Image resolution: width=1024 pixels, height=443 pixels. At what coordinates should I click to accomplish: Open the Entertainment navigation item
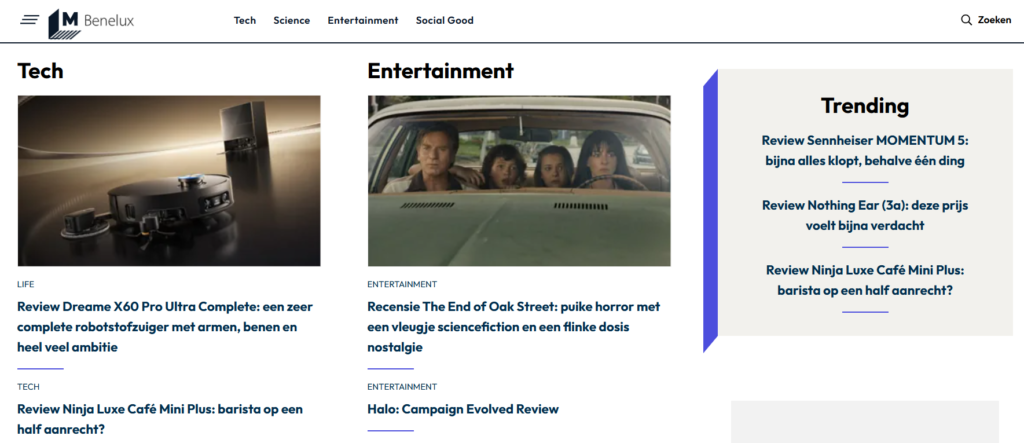pos(363,20)
